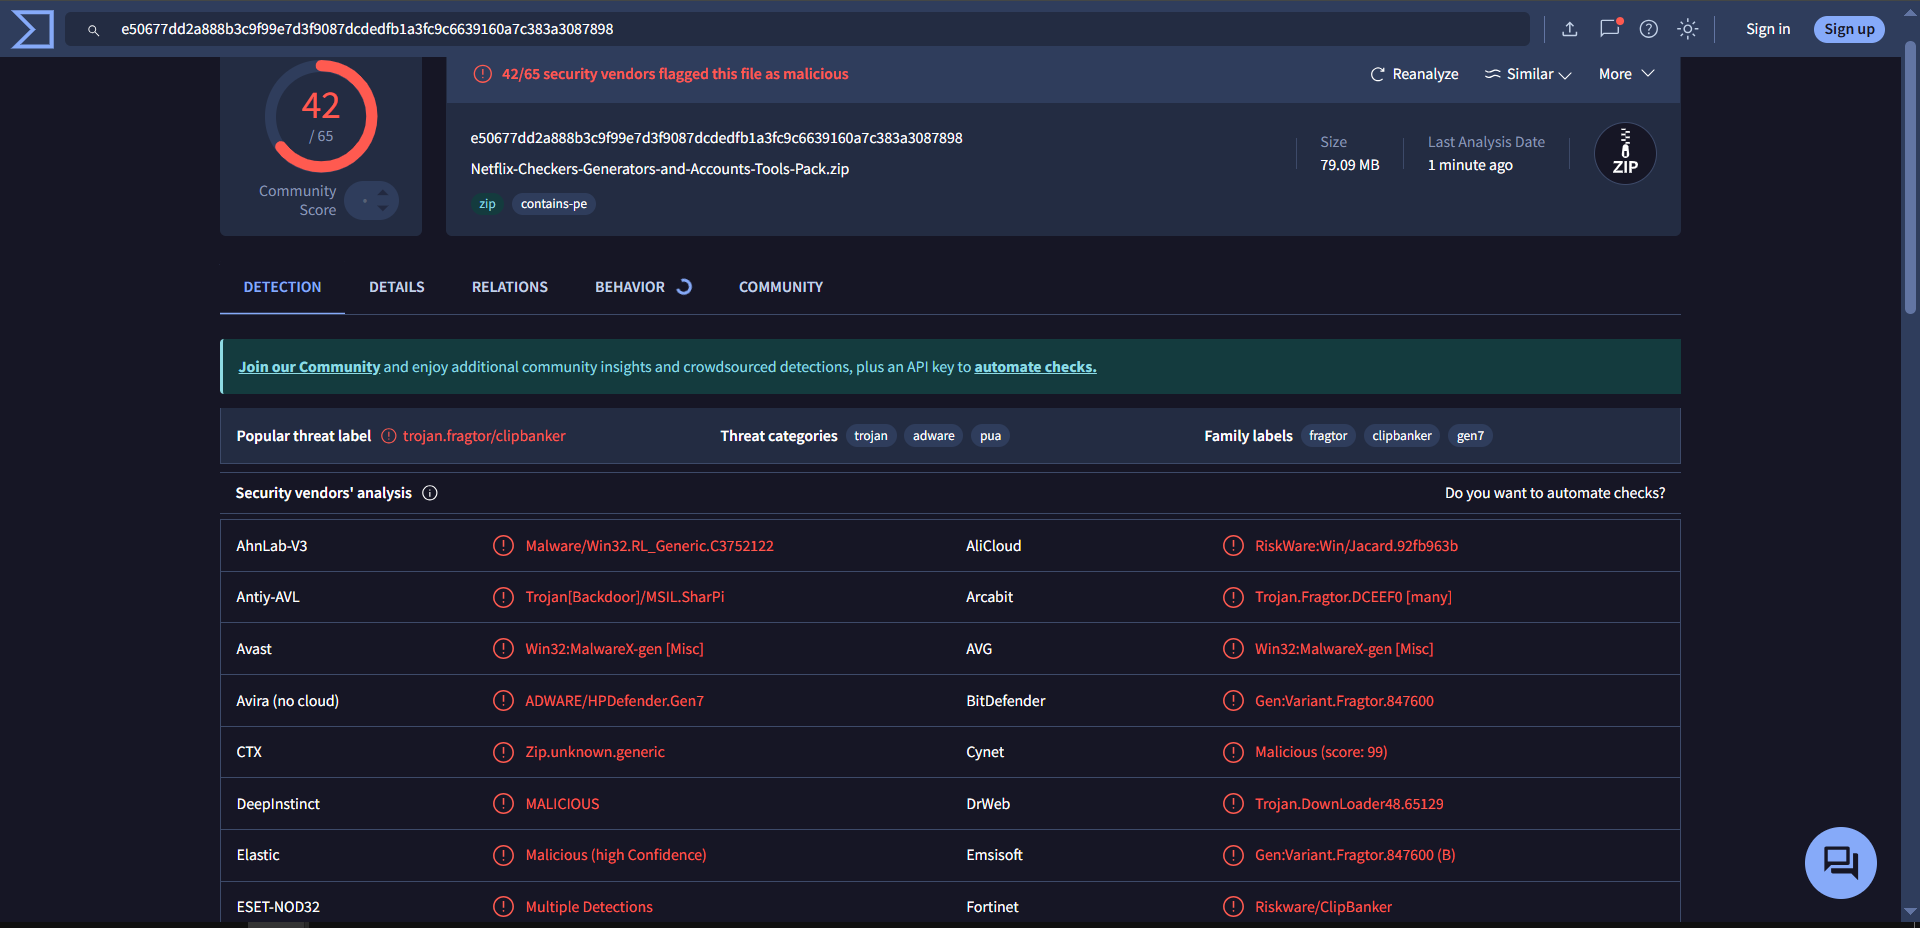1920x928 pixels.
Task: Click alert icon next to Riskware/ClipBanker
Action: [1233, 907]
